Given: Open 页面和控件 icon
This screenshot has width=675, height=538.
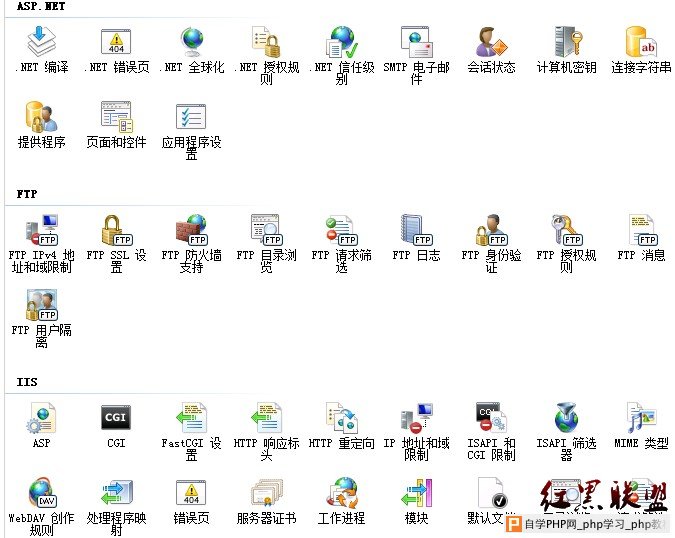Looking at the screenshot, I should coord(116,116).
